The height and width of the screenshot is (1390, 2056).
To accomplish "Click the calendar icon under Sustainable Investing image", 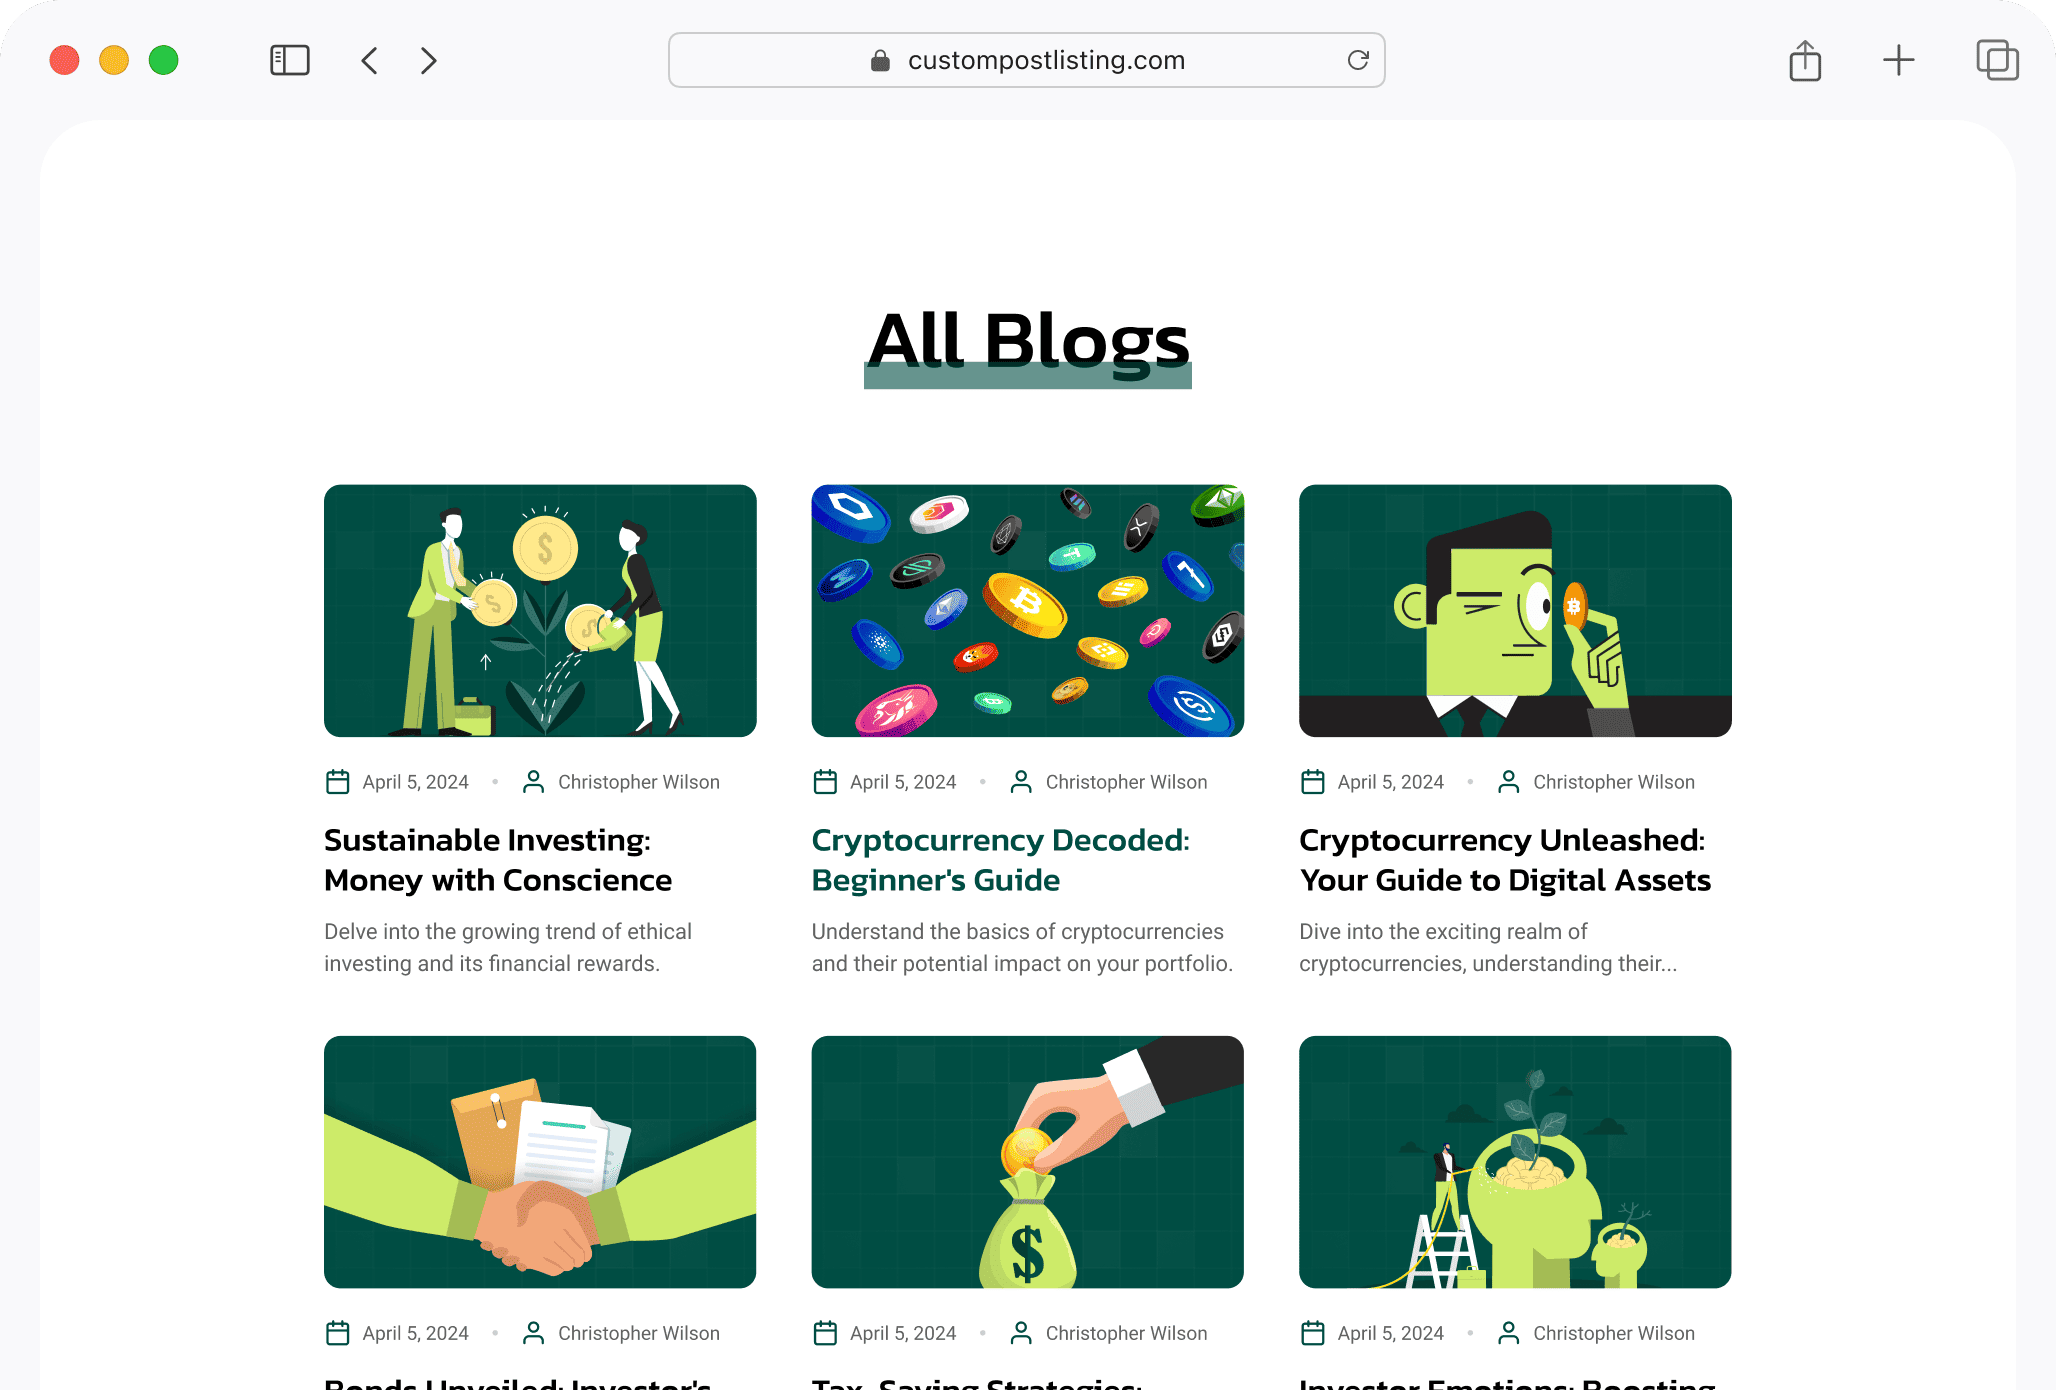I will [x=338, y=782].
